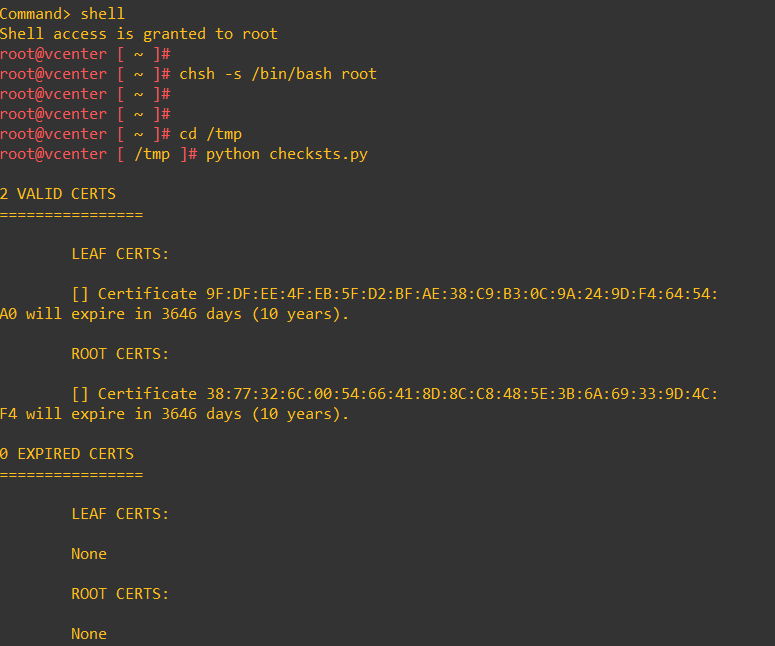Click the "Command> shell" line
This screenshot has width=775, height=646.
pyautogui.click(x=62, y=14)
